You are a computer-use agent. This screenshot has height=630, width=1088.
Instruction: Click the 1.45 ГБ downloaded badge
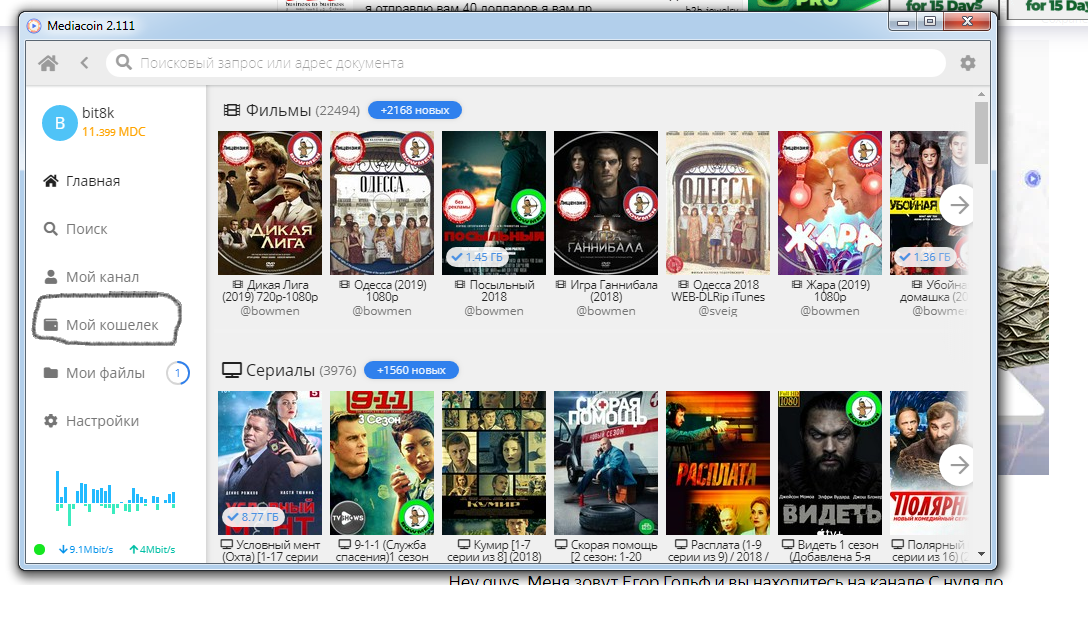pyautogui.click(x=477, y=257)
